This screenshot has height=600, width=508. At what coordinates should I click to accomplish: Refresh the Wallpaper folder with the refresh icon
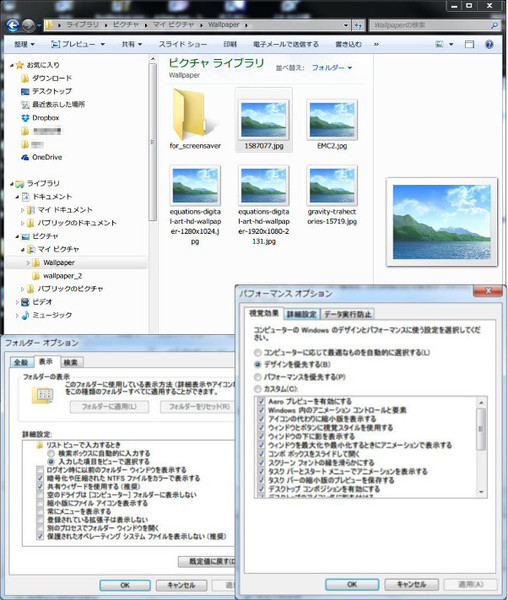click(358, 25)
